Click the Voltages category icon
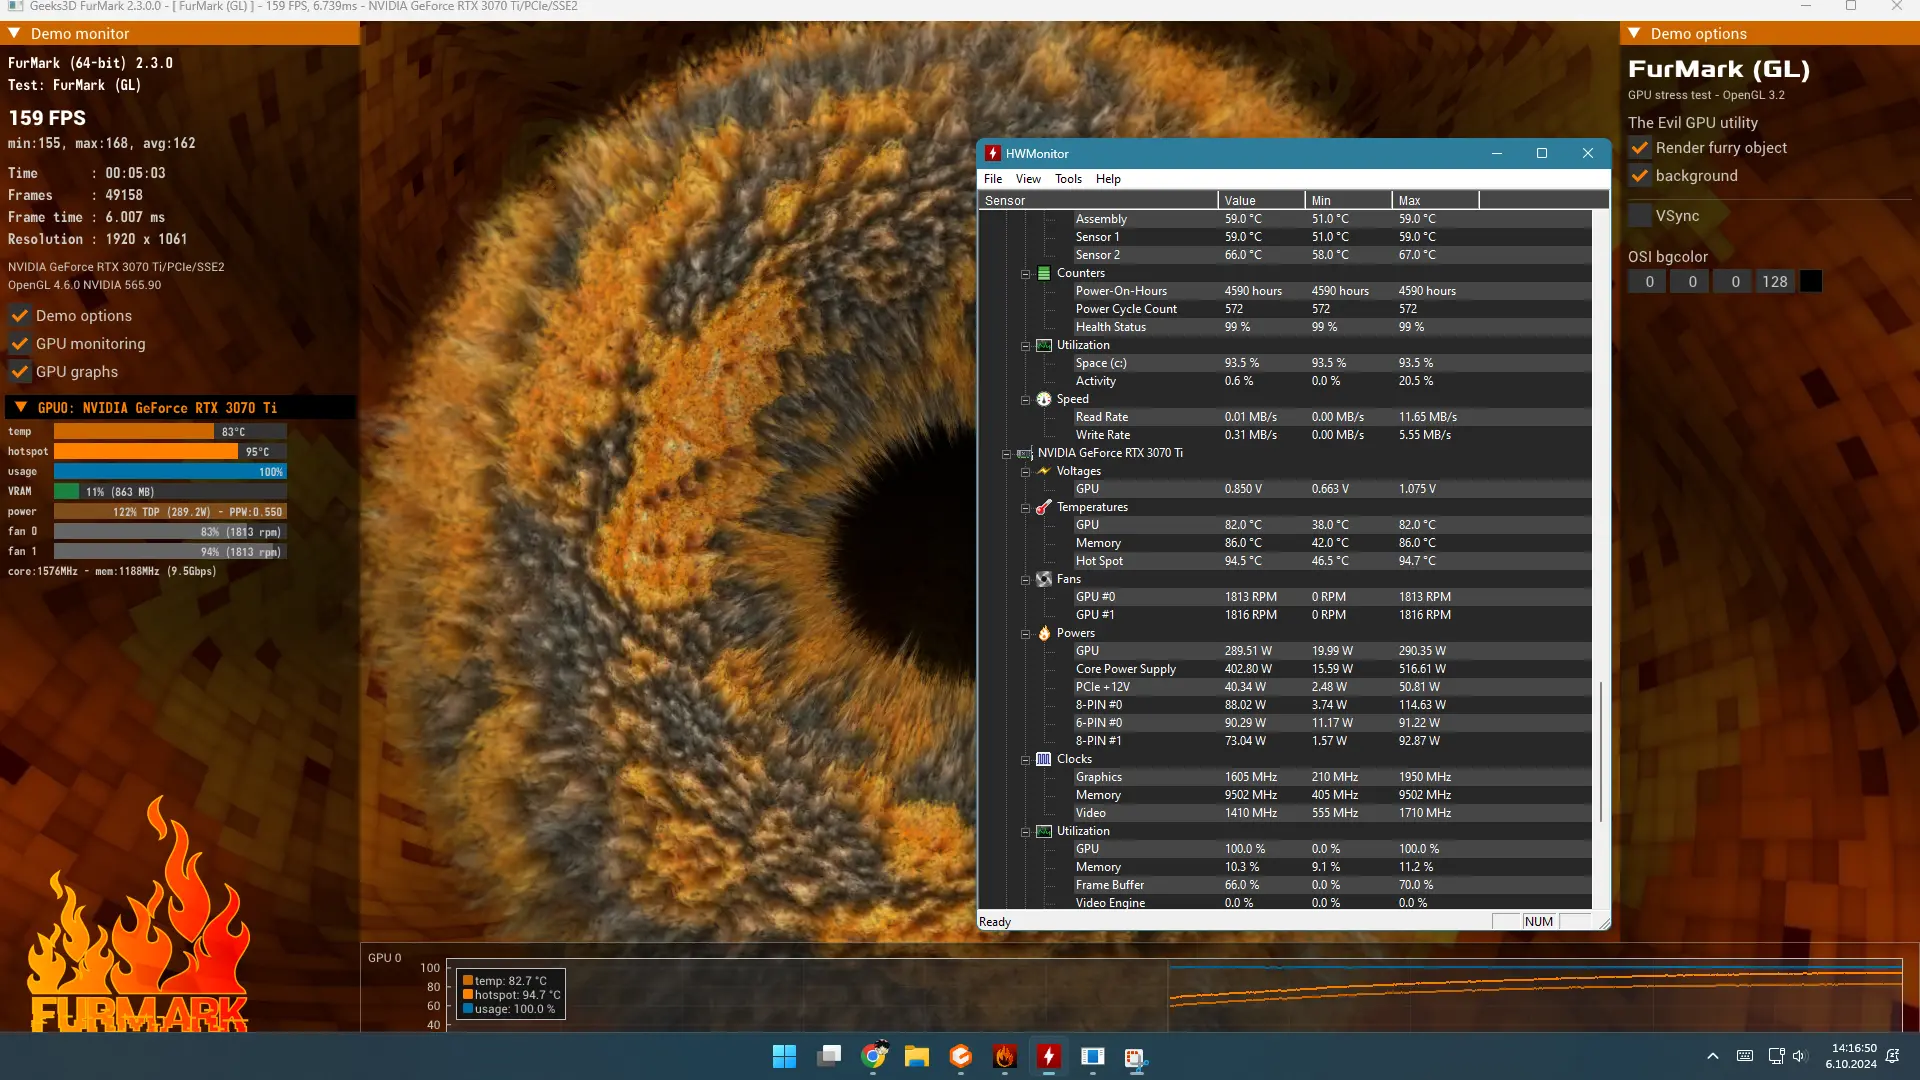This screenshot has height=1080, width=1920. click(1044, 471)
